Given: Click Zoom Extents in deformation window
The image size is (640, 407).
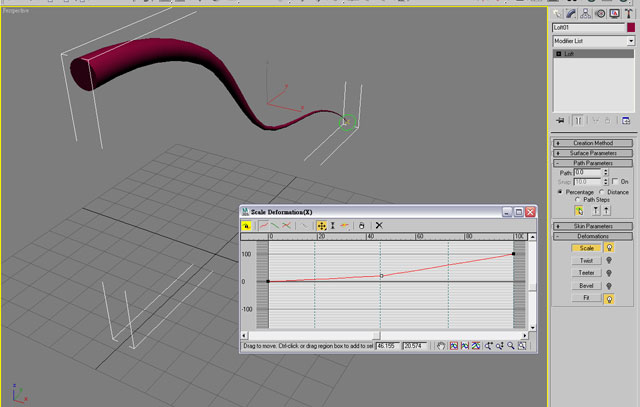Looking at the screenshot, I should (453, 346).
